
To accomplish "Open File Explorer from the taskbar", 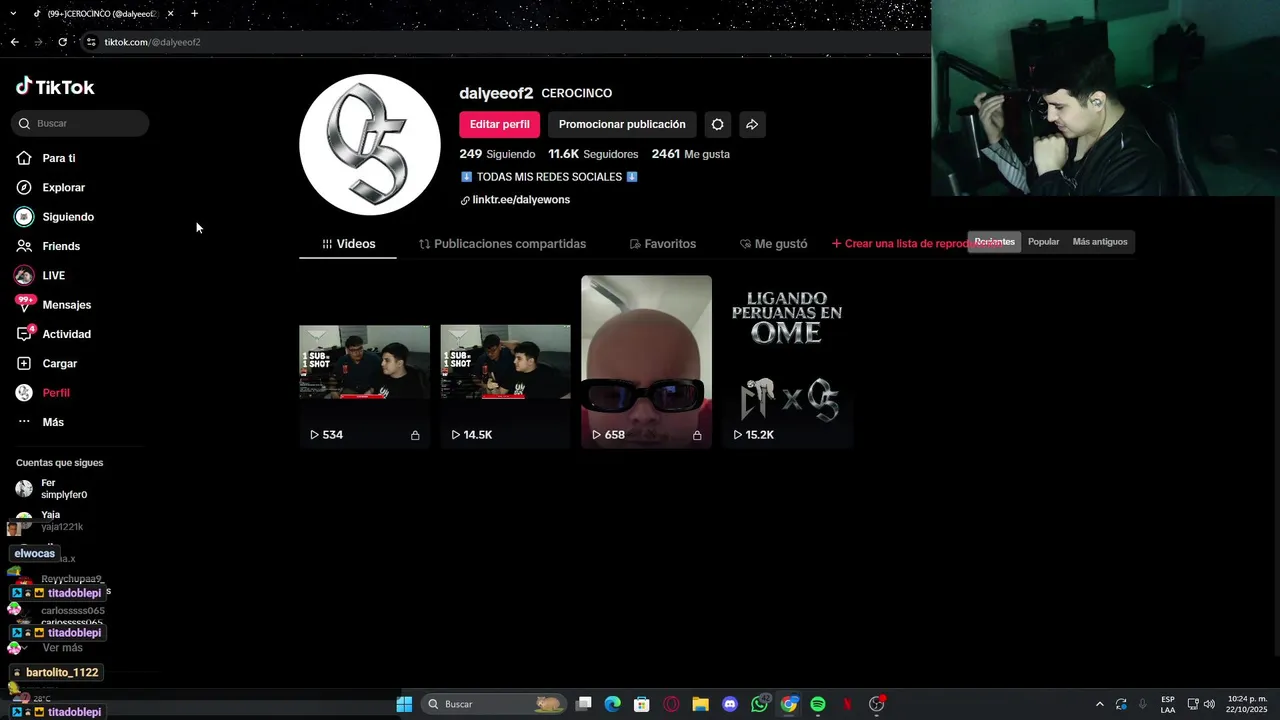I will (700, 704).
